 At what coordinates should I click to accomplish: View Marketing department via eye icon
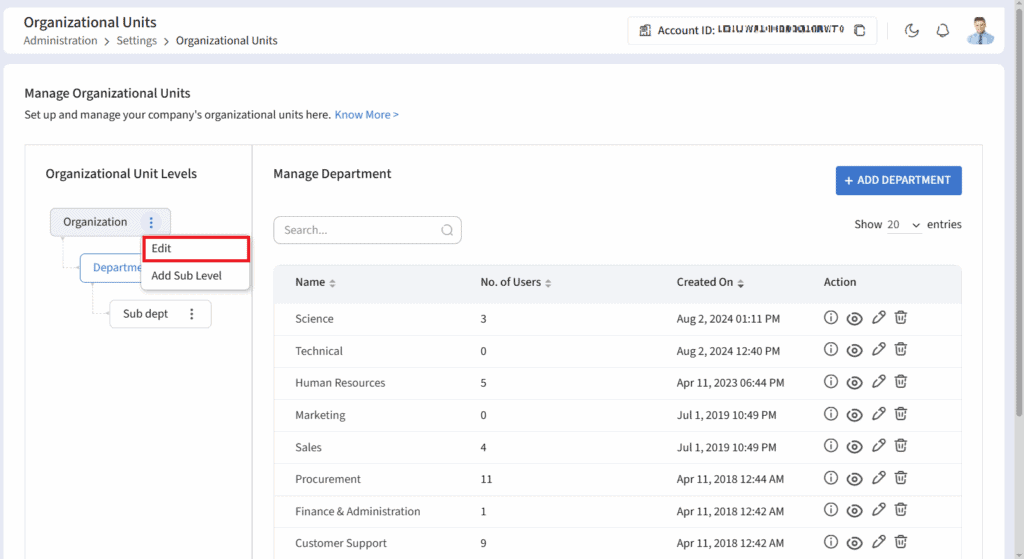pos(854,415)
